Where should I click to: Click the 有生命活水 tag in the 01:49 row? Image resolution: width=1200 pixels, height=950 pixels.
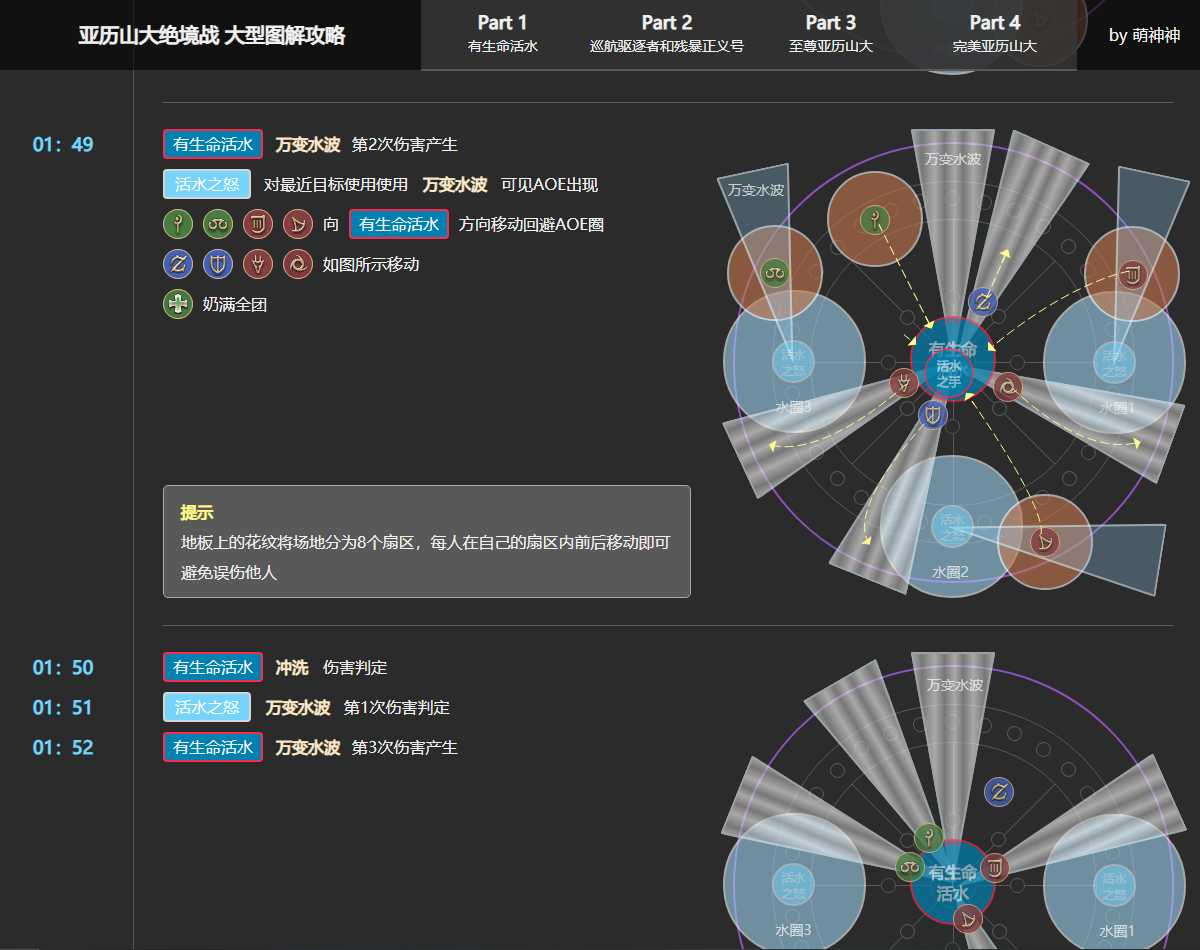(213, 144)
